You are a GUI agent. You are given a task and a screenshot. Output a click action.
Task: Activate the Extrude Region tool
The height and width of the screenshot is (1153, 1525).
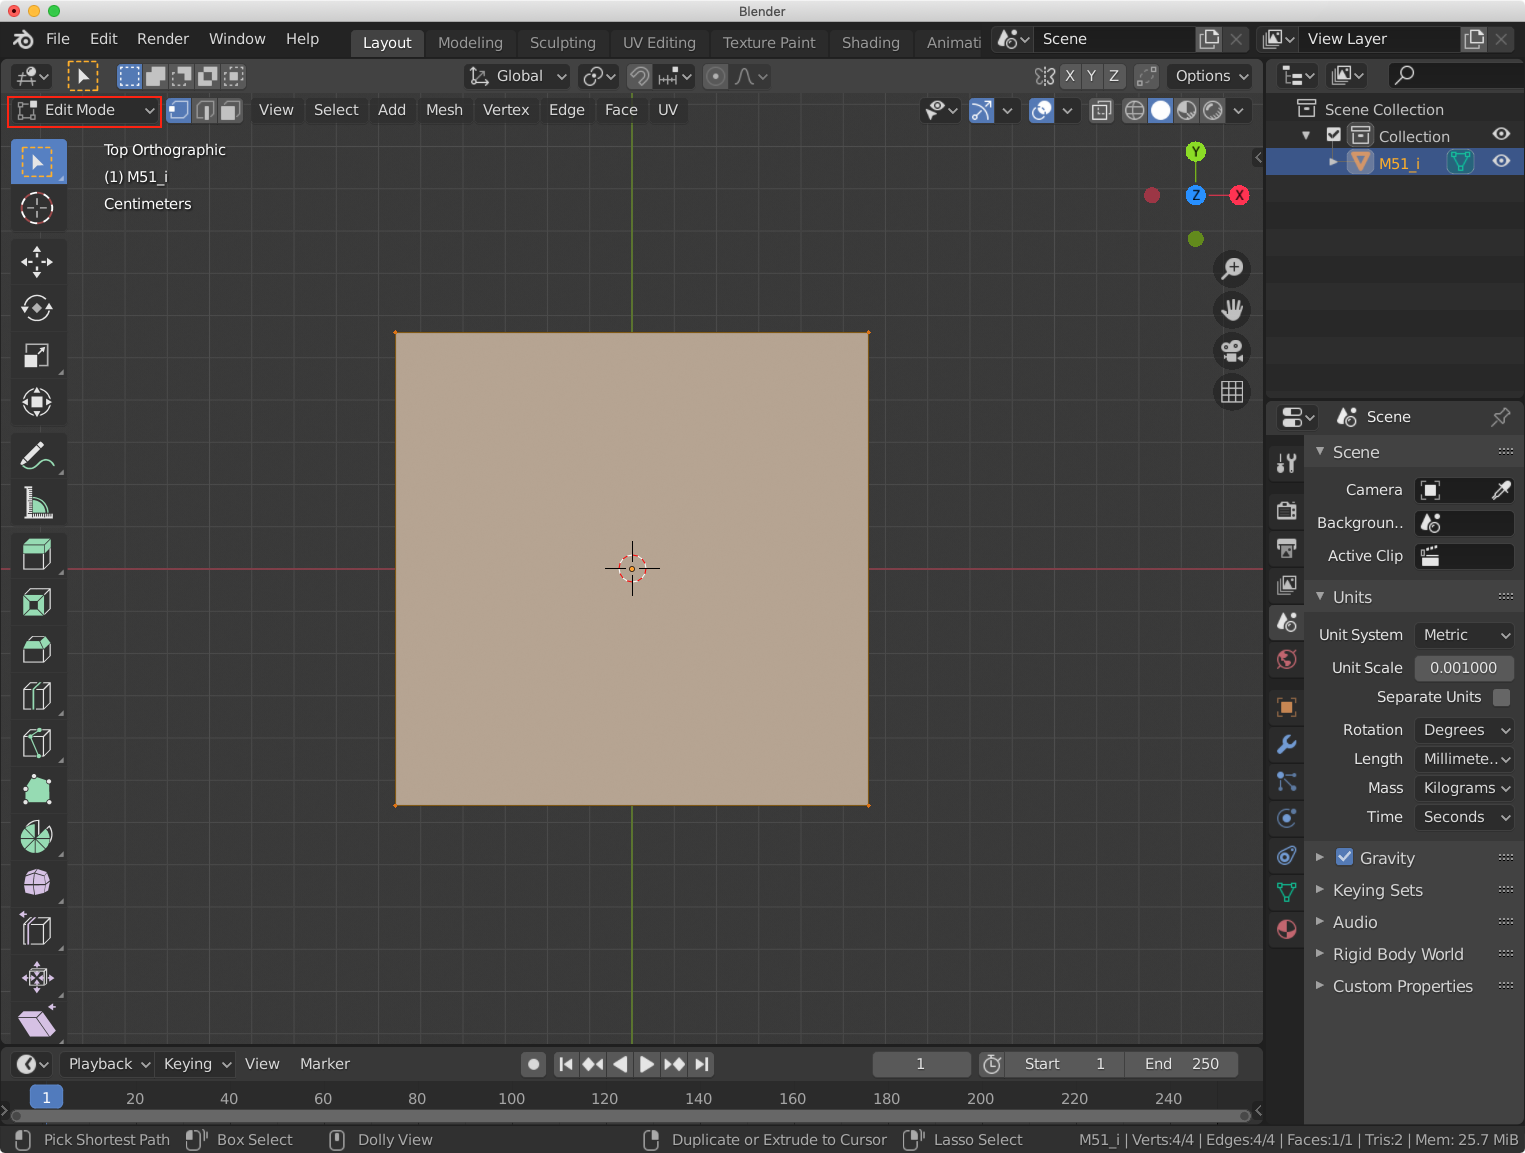pos(37,554)
